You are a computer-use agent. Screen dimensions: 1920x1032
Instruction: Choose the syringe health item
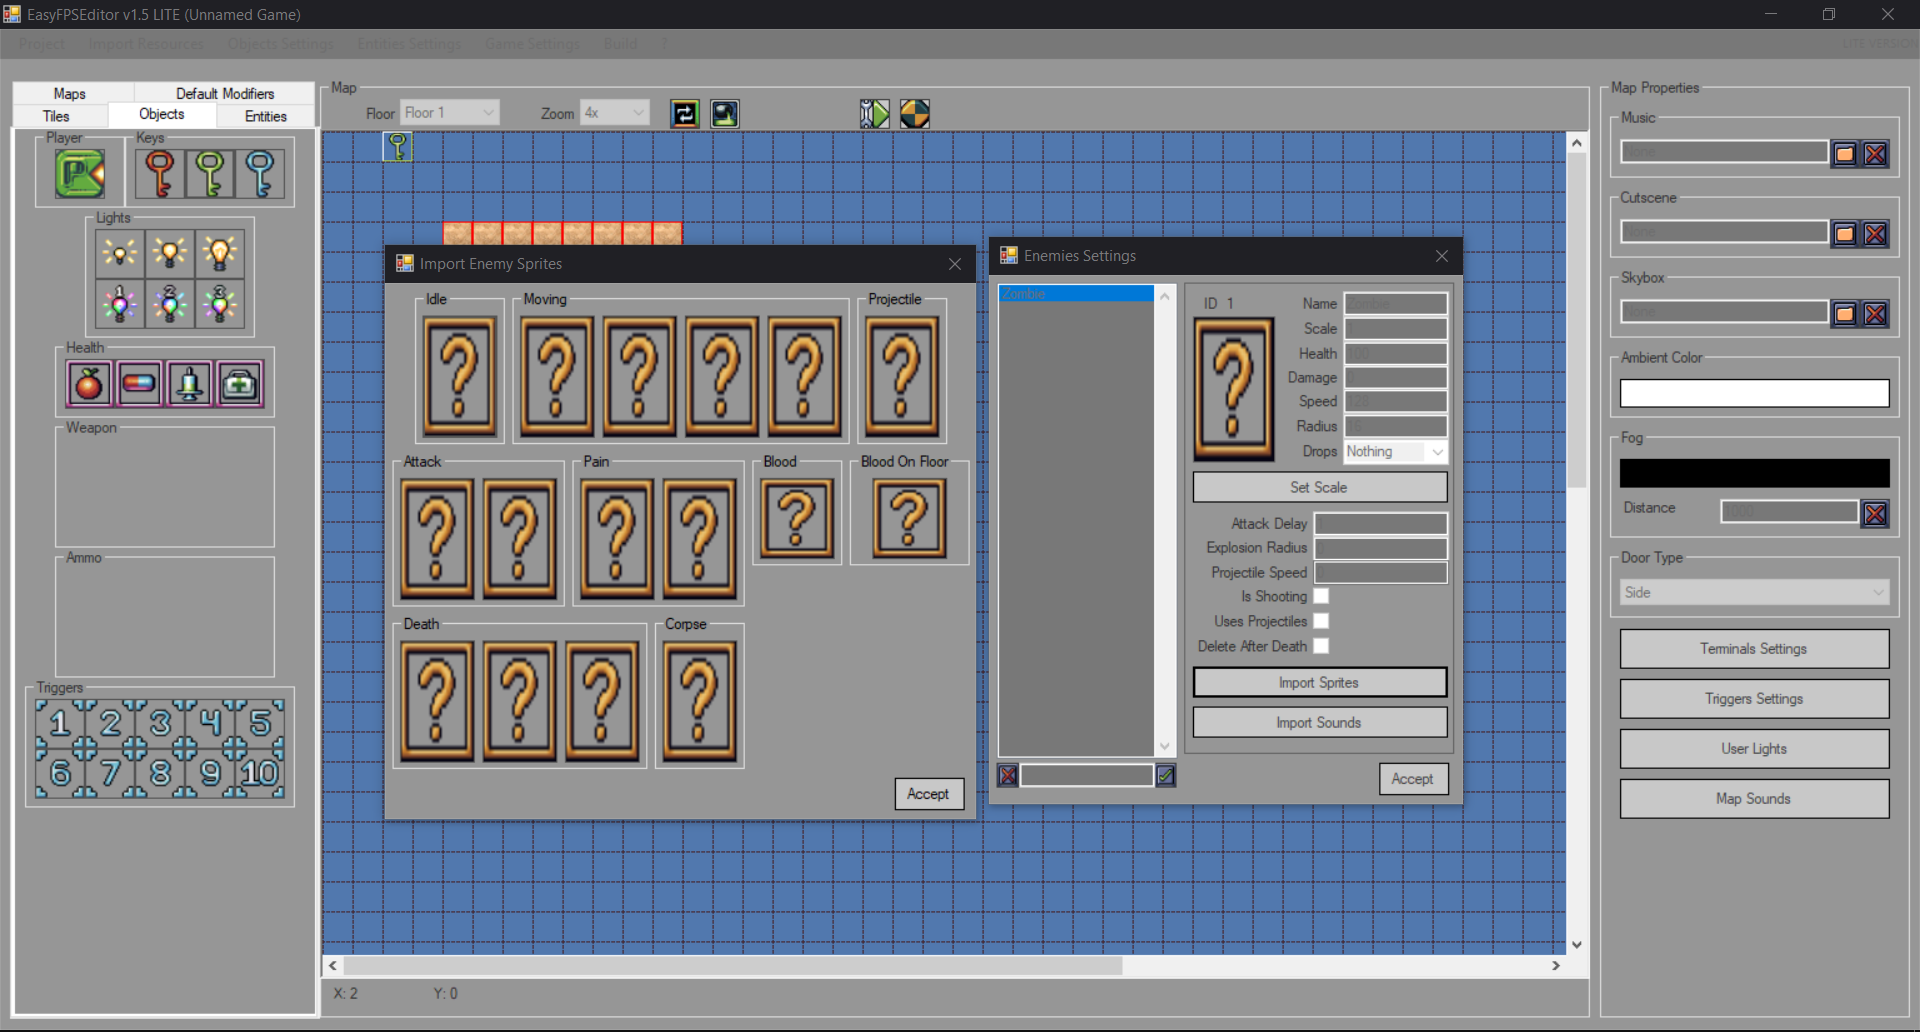(190, 384)
